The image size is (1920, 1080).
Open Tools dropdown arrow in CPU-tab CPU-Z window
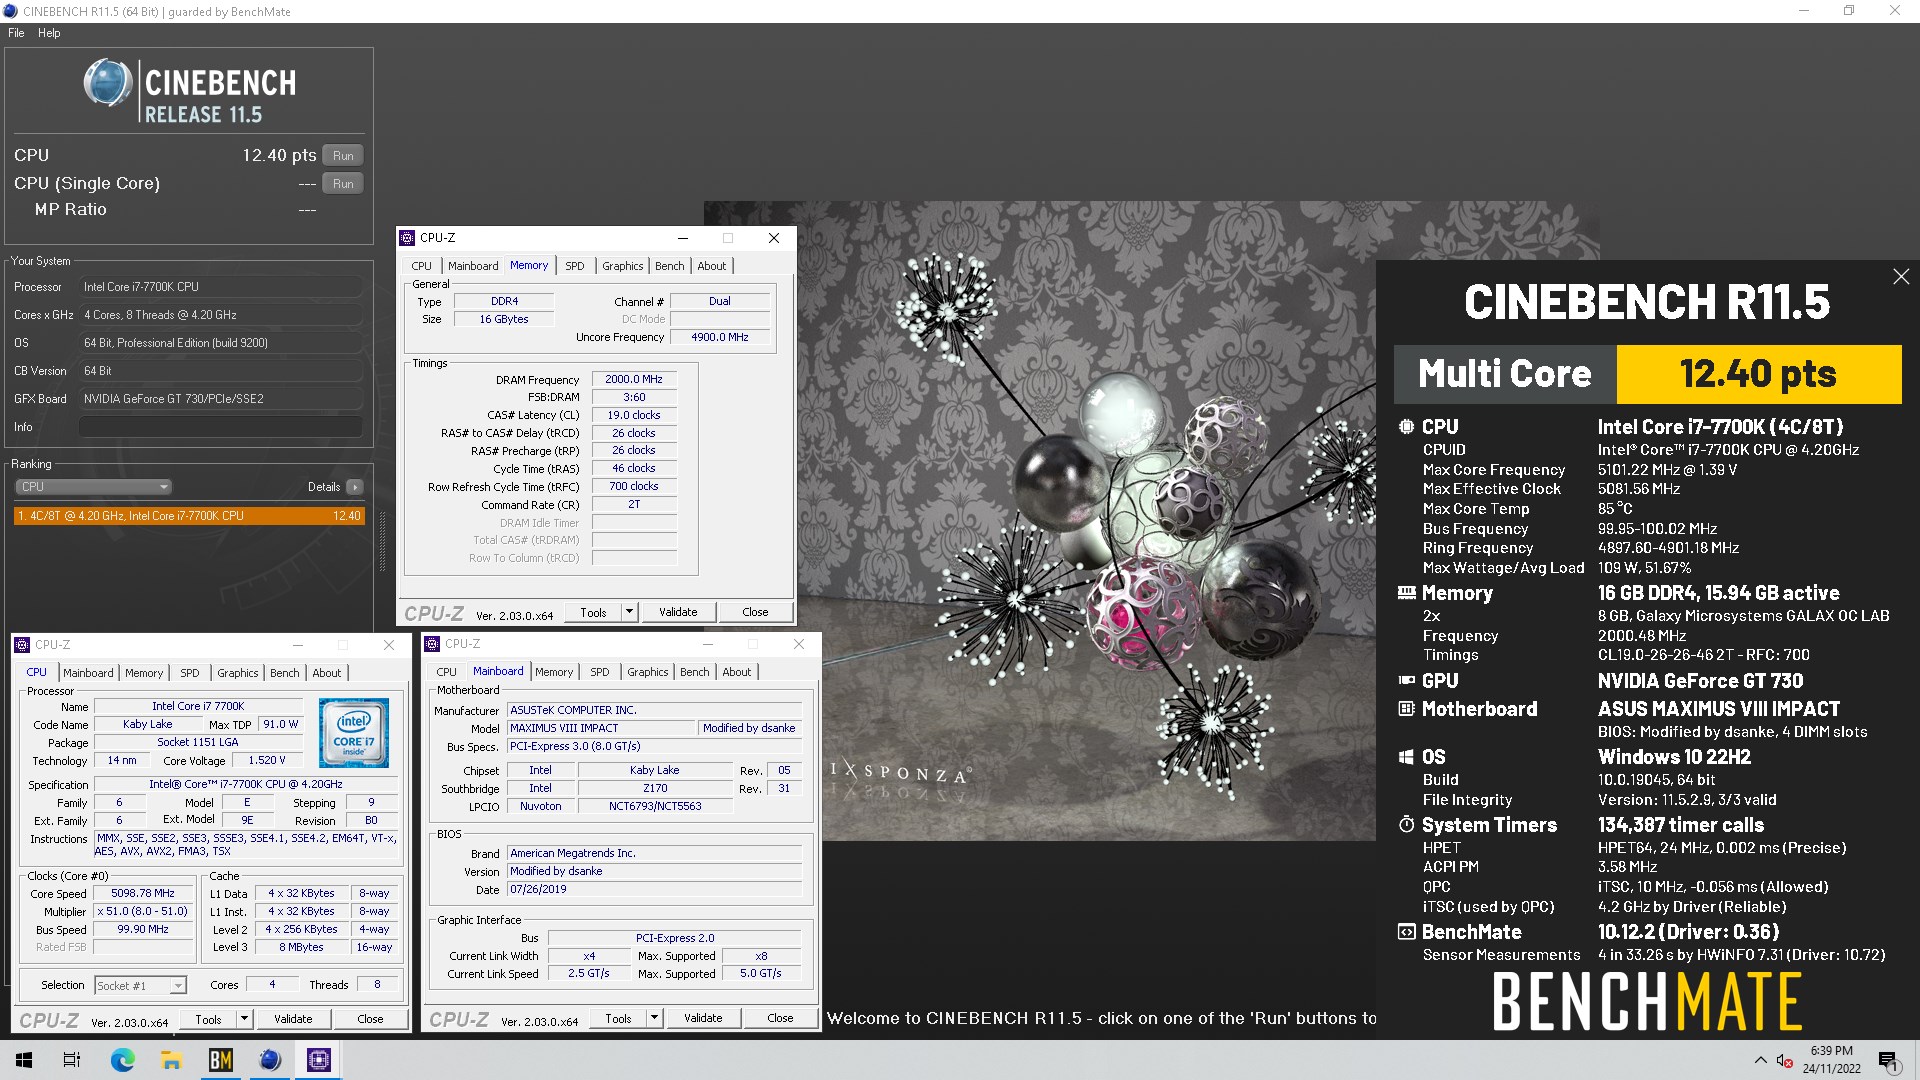pyautogui.click(x=244, y=1019)
